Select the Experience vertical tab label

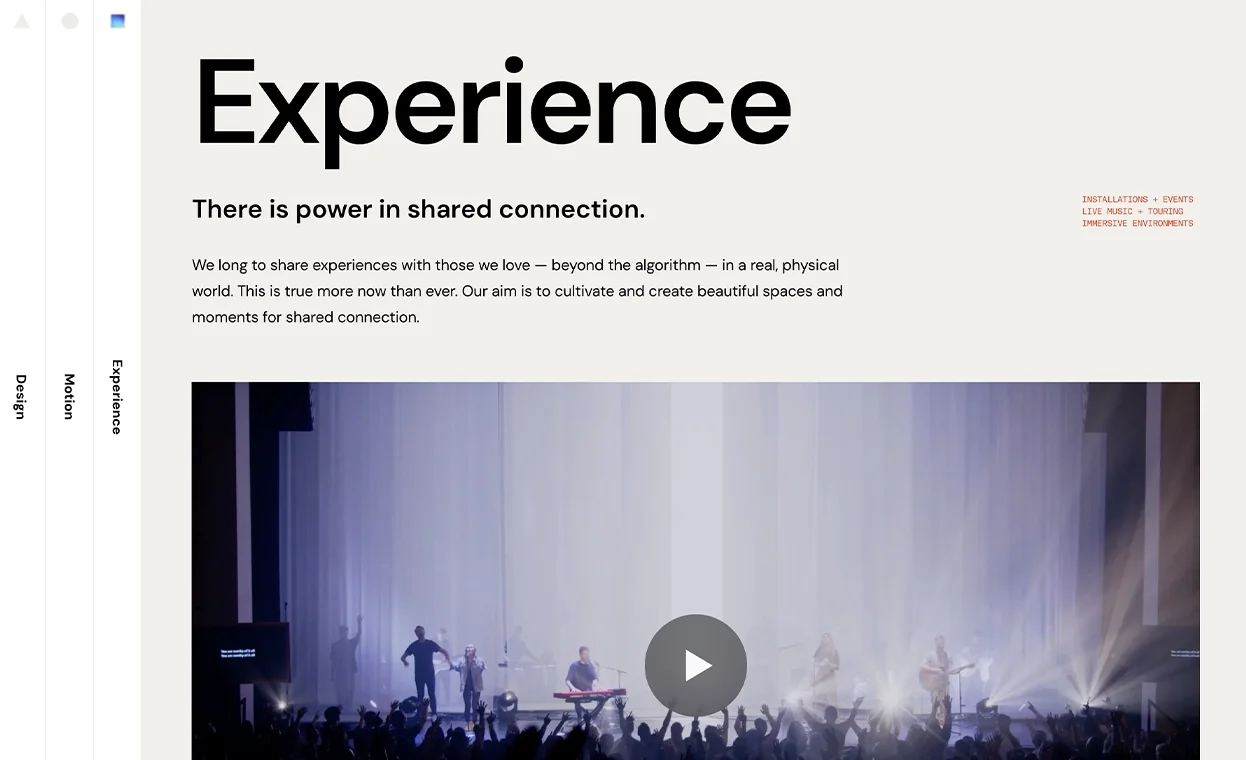point(117,397)
